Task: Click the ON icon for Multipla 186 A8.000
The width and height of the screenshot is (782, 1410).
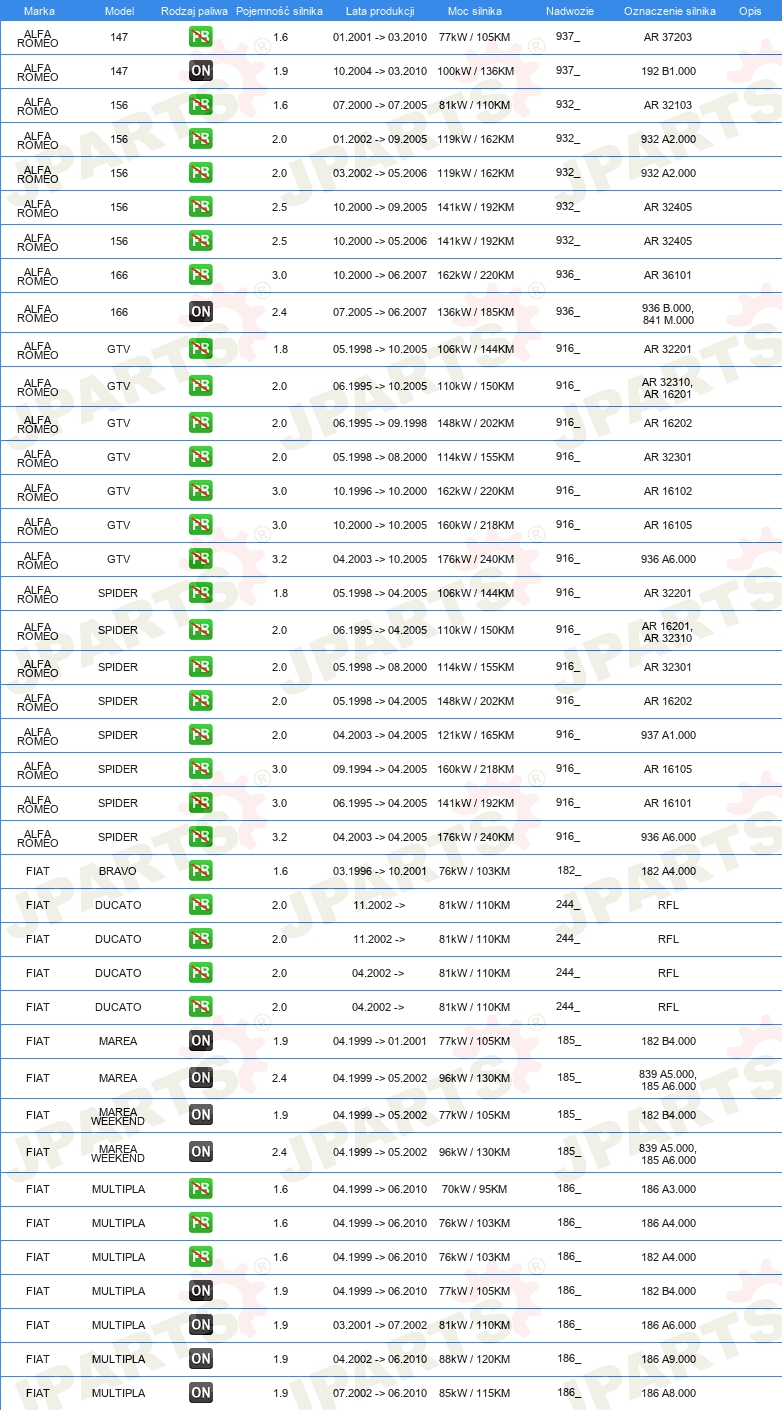Action: pos(201,1393)
